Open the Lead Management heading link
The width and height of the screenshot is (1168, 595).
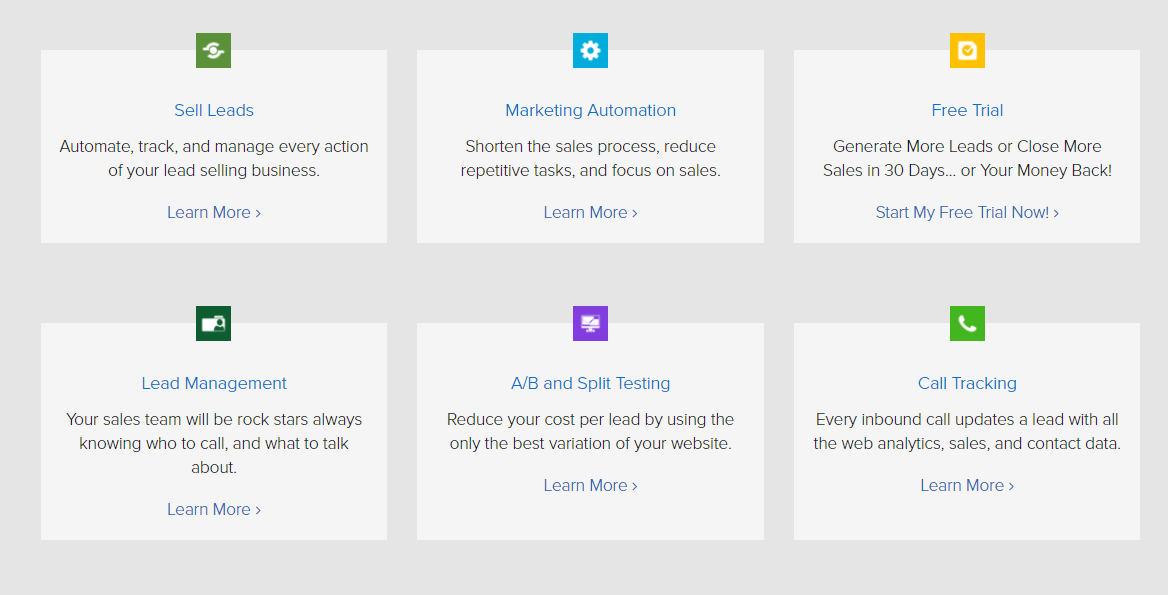point(213,383)
